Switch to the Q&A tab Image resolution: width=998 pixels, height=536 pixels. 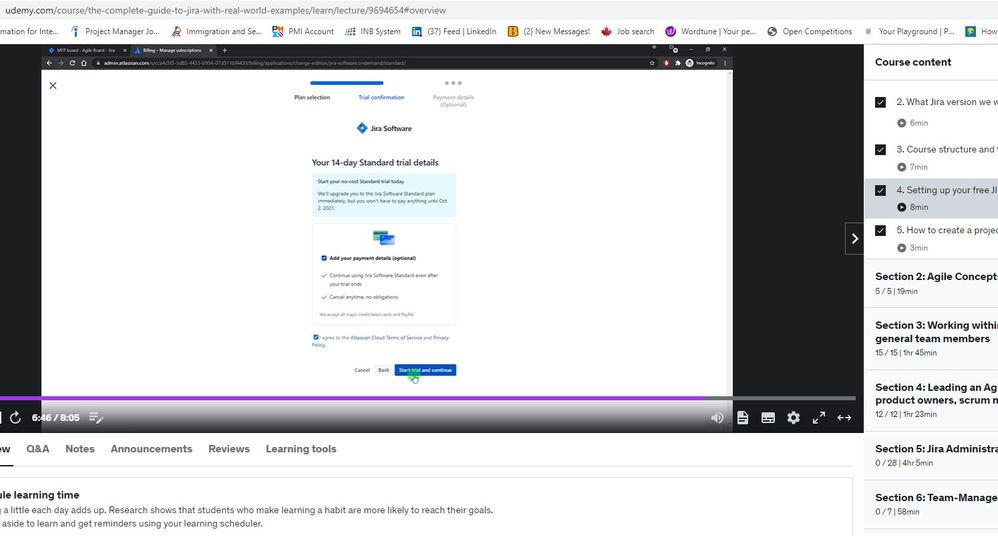pyautogui.click(x=38, y=449)
